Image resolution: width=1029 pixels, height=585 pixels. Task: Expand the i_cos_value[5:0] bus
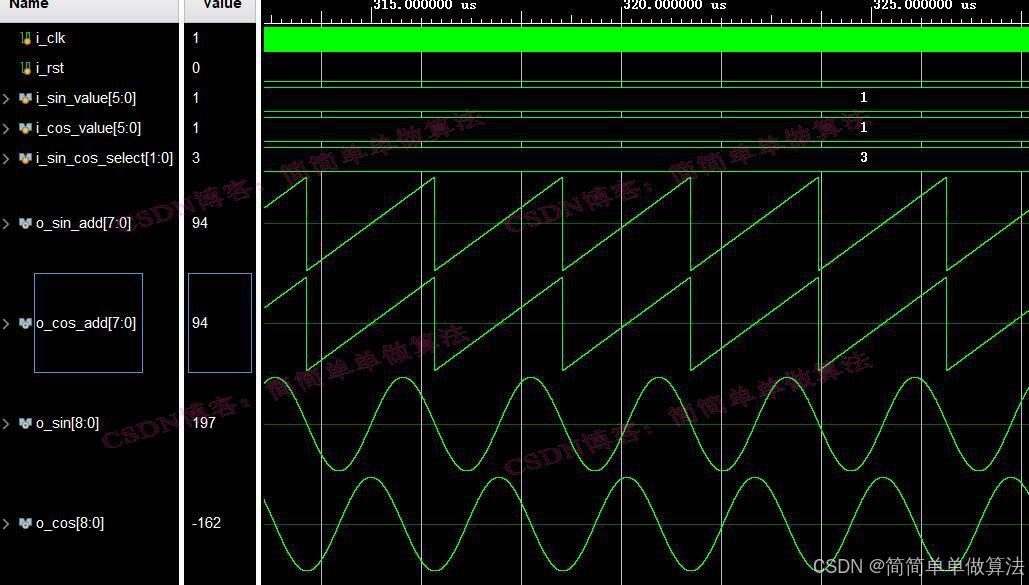coord(6,129)
